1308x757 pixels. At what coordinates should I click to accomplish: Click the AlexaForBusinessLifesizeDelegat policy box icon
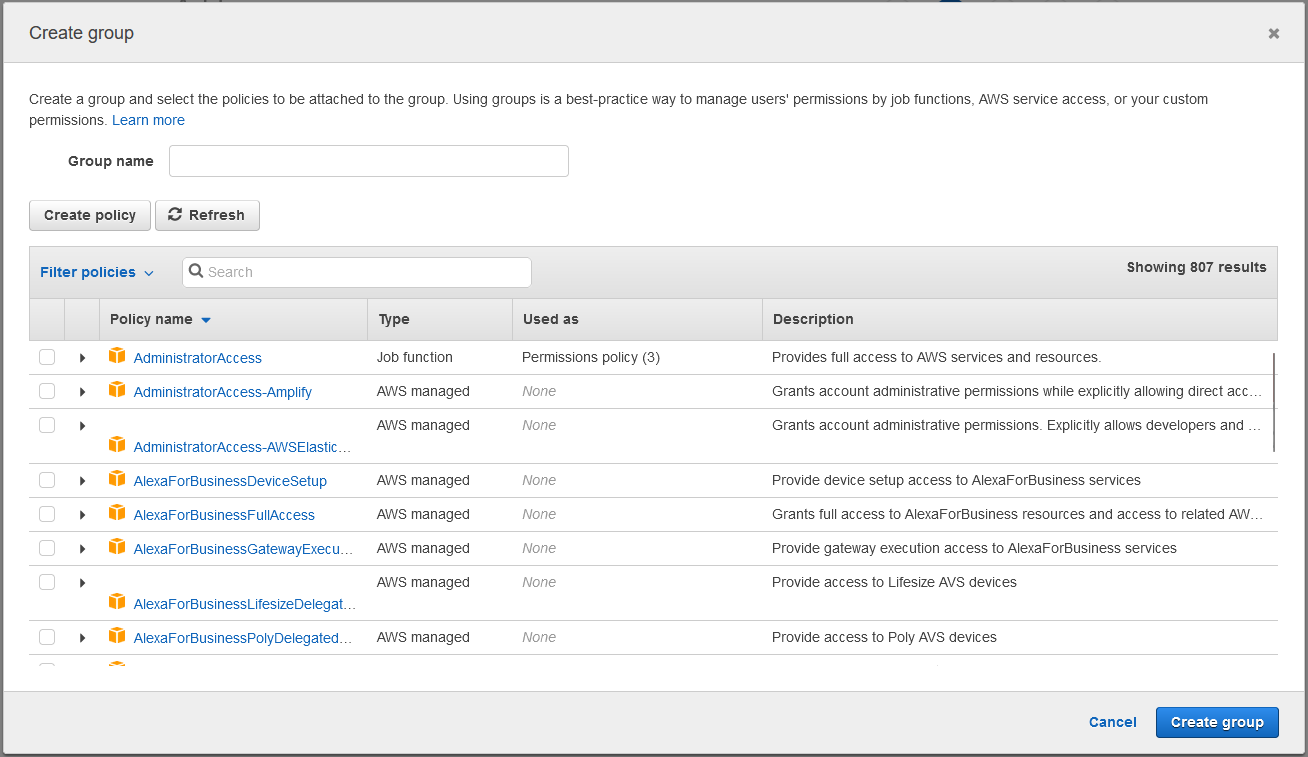click(x=117, y=602)
